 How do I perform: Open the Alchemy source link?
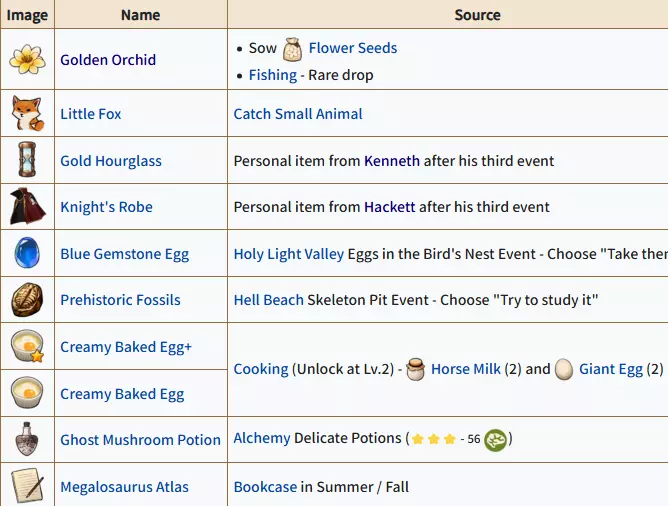(x=262, y=438)
